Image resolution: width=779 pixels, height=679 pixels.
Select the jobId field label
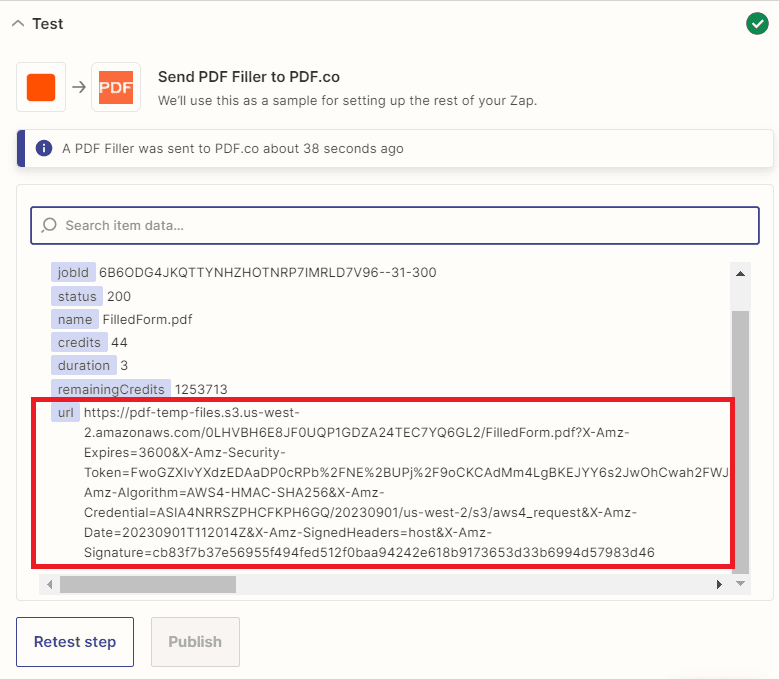pos(73,273)
